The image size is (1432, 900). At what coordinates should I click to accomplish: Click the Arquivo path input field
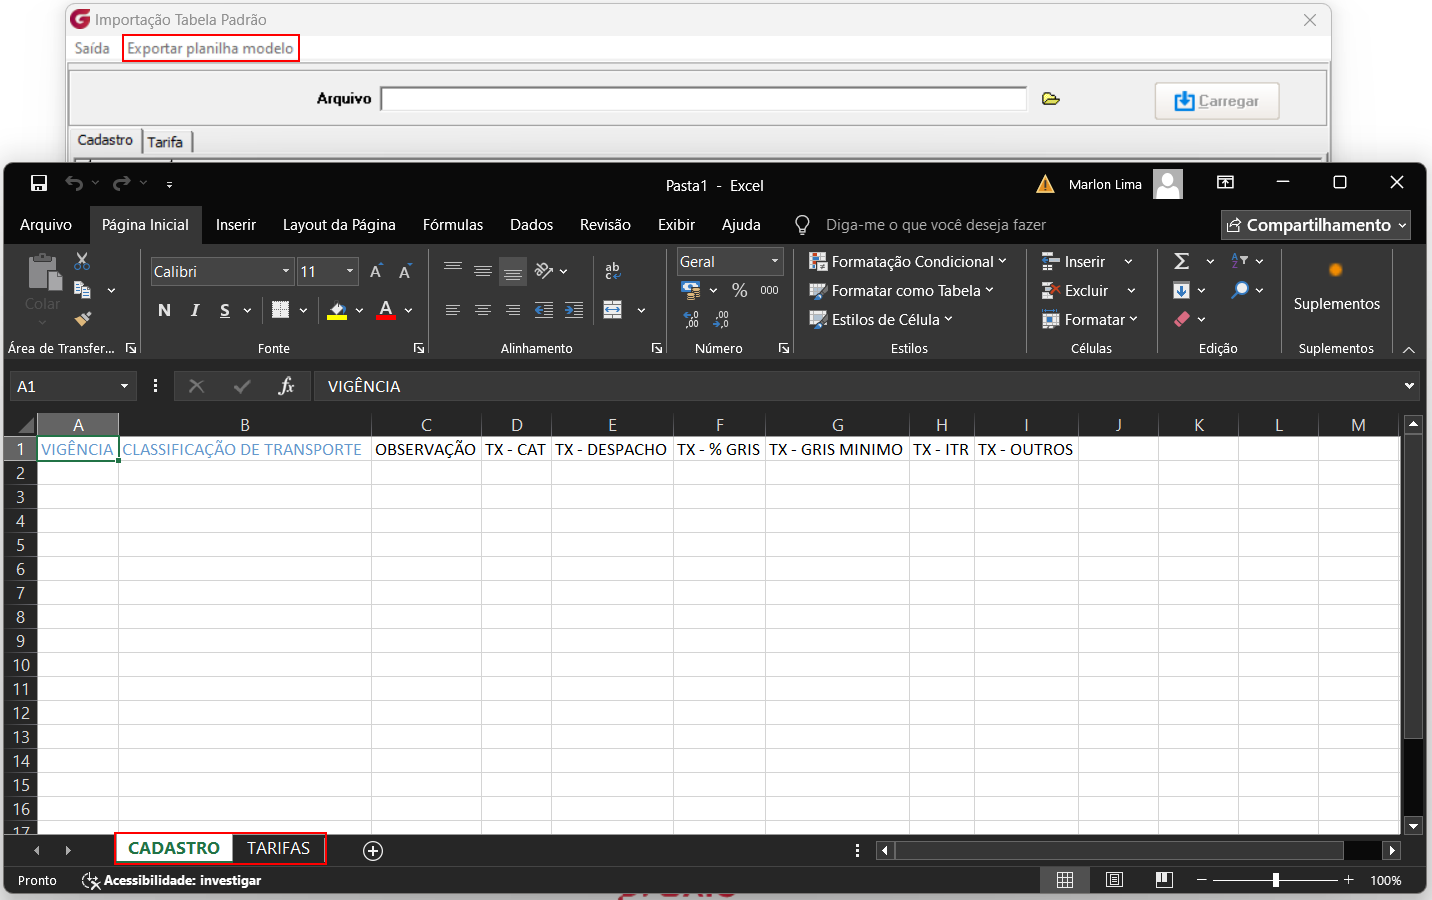(704, 99)
